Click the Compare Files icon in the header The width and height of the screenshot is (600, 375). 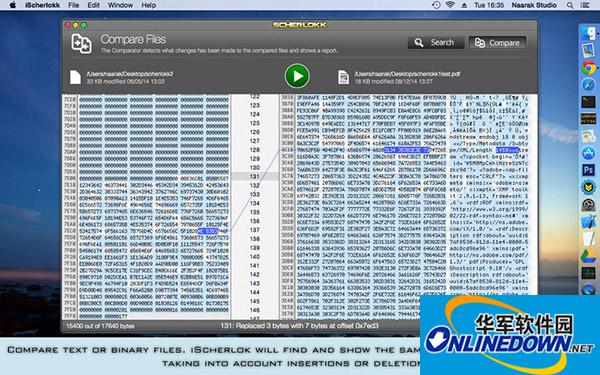coord(81,43)
